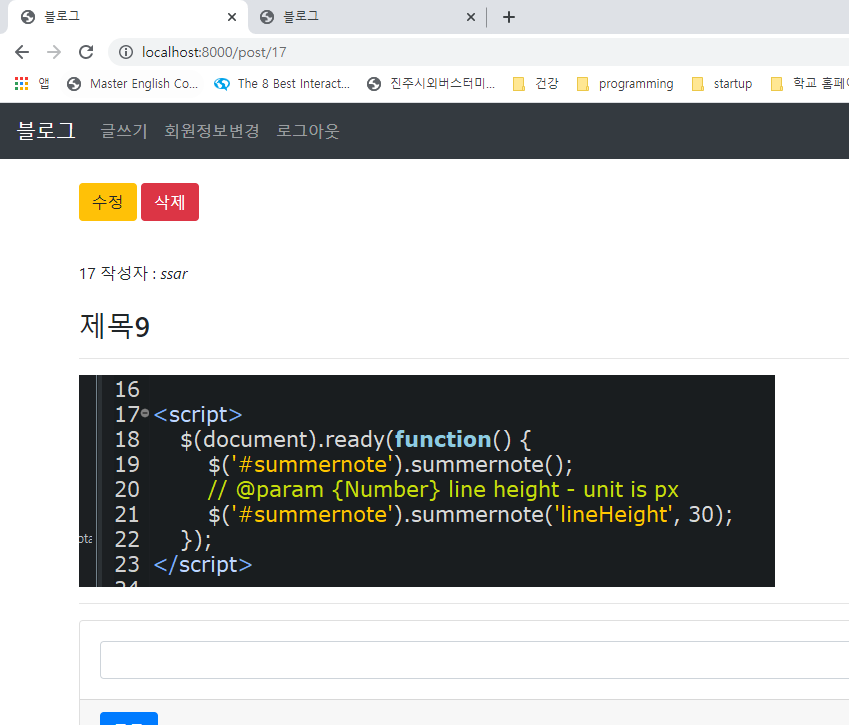Open new tab with the plus button
Viewport: 849px width, 725px height.
tap(508, 17)
